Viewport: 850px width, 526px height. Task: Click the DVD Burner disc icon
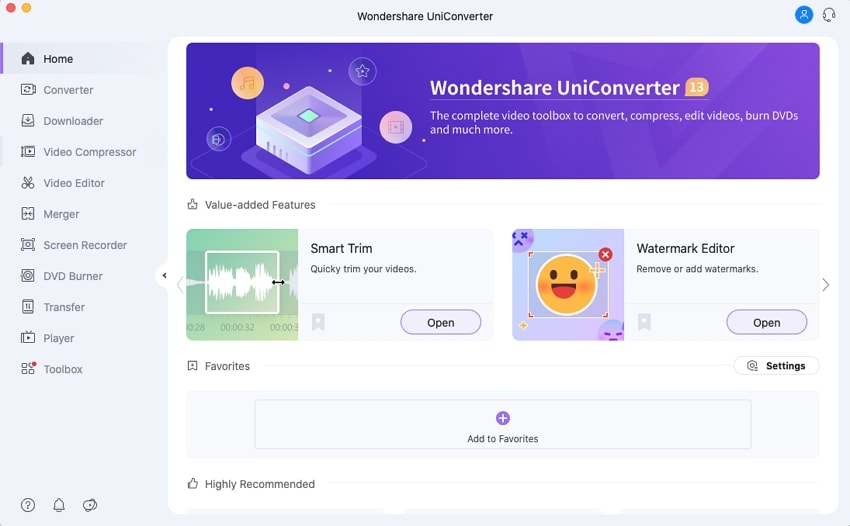click(x=28, y=275)
